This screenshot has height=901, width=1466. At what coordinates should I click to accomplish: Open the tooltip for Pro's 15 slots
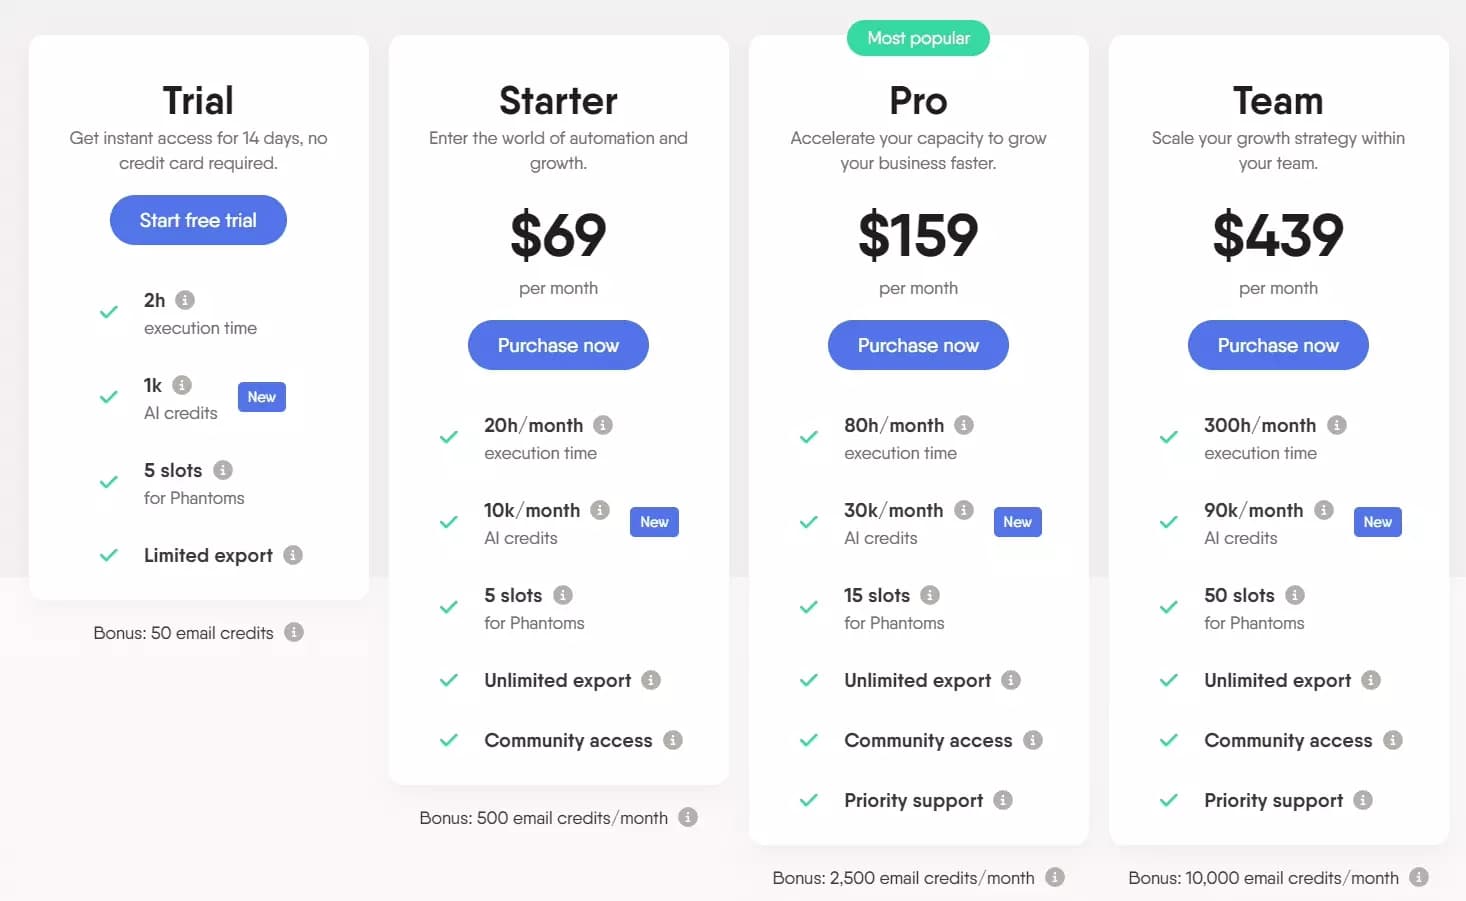pyautogui.click(x=930, y=594)
